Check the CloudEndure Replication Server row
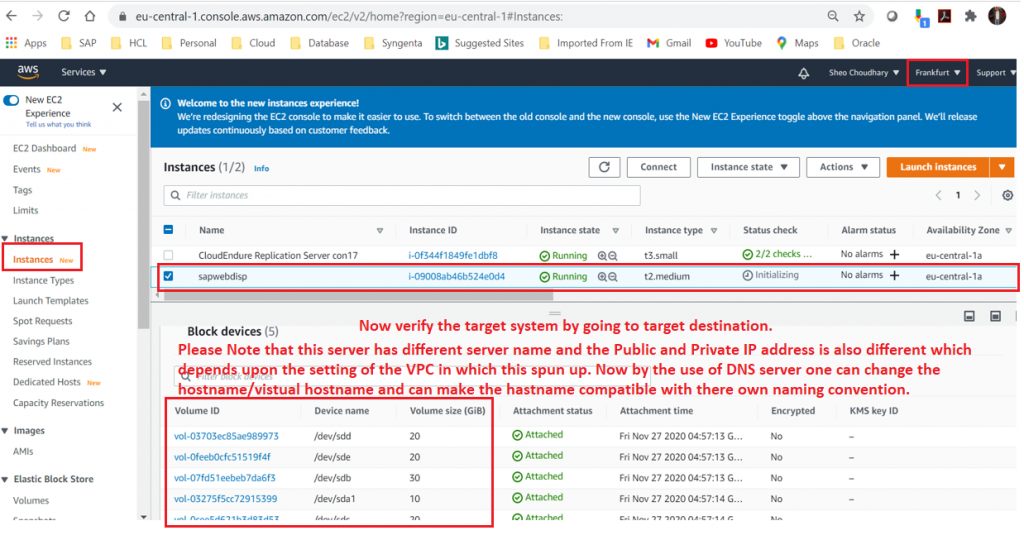This screenshot has height=559, width=1024. [x=168, y=255]
